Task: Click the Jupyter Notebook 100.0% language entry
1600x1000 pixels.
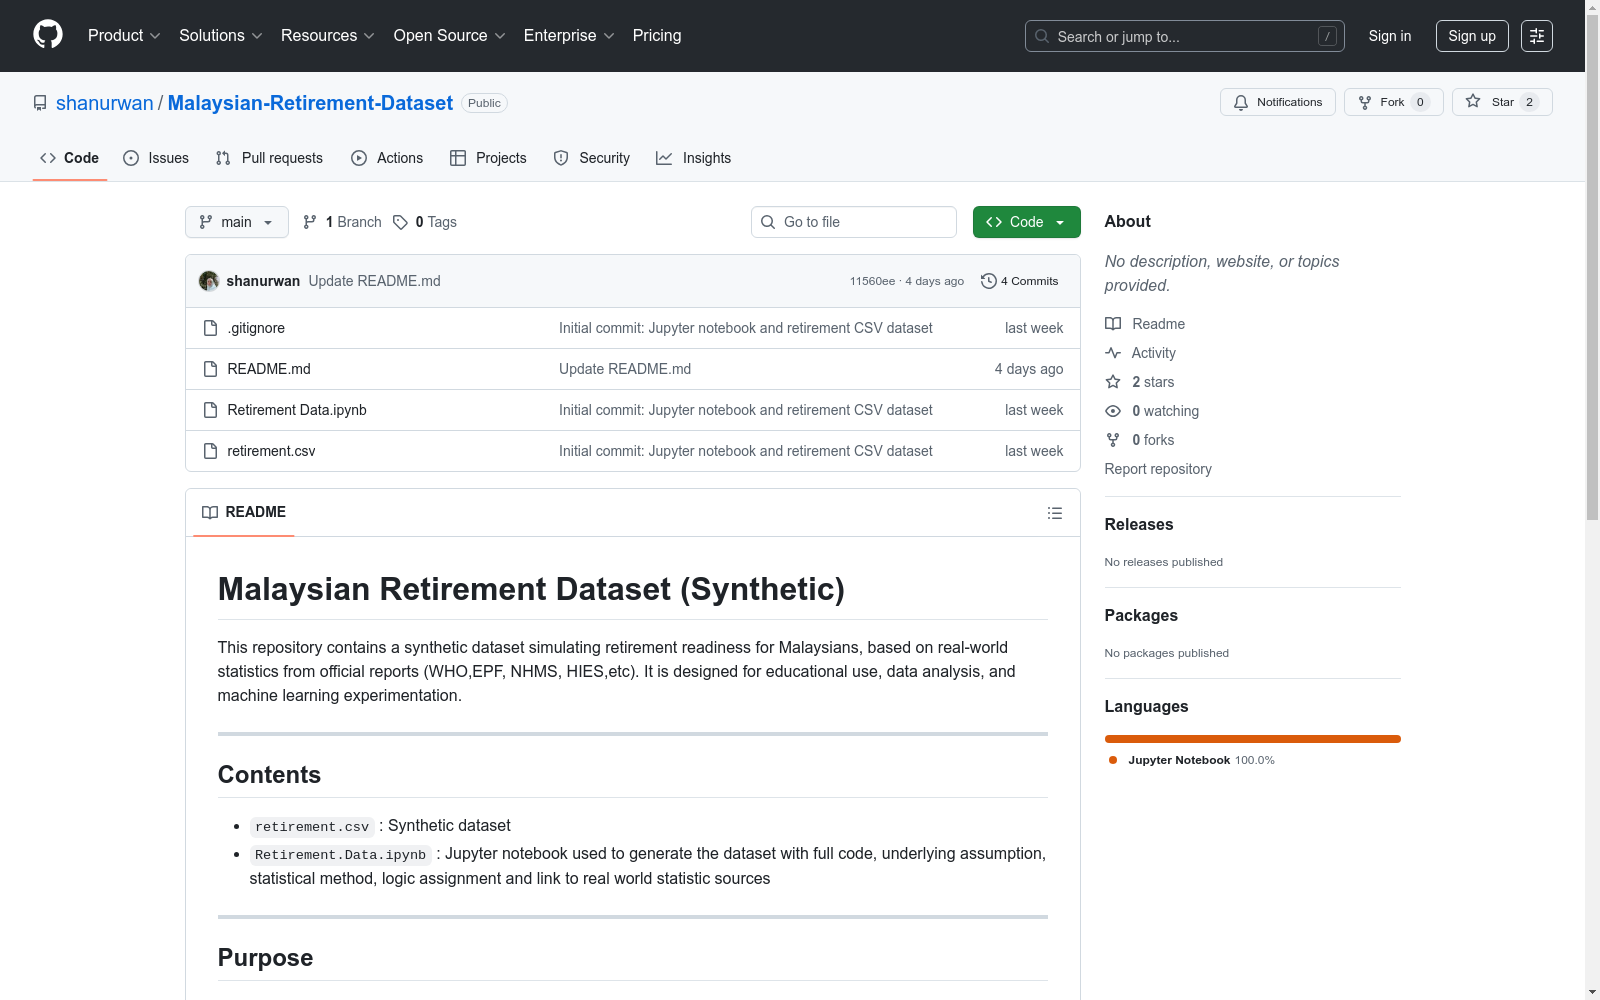Action: tap(1192, 760)
